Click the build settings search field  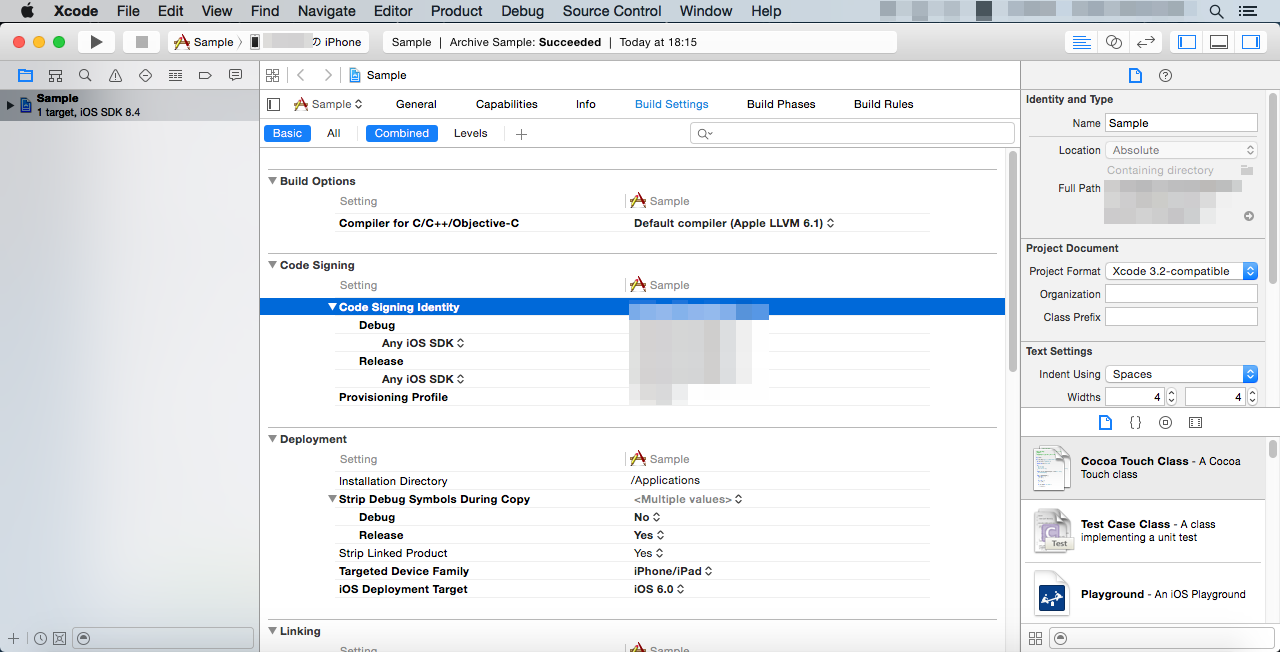(852, 133)
